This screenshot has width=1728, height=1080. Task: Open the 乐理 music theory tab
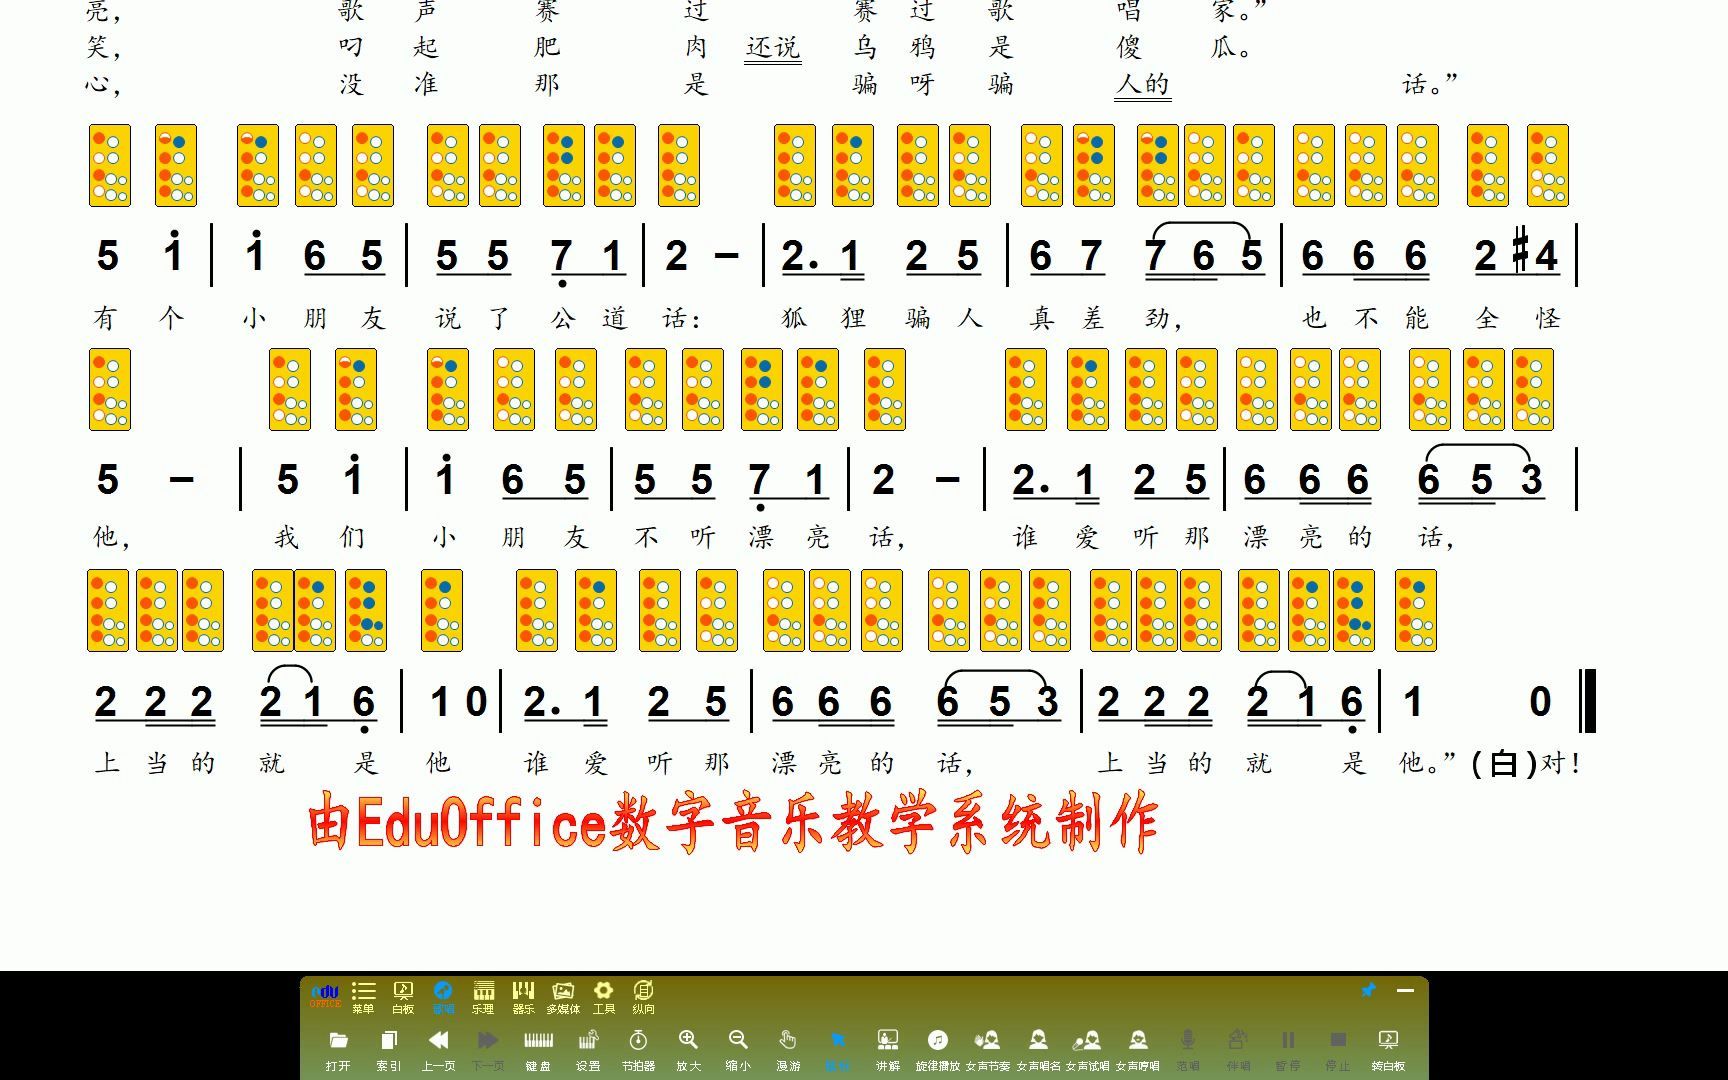pos(483,997)
